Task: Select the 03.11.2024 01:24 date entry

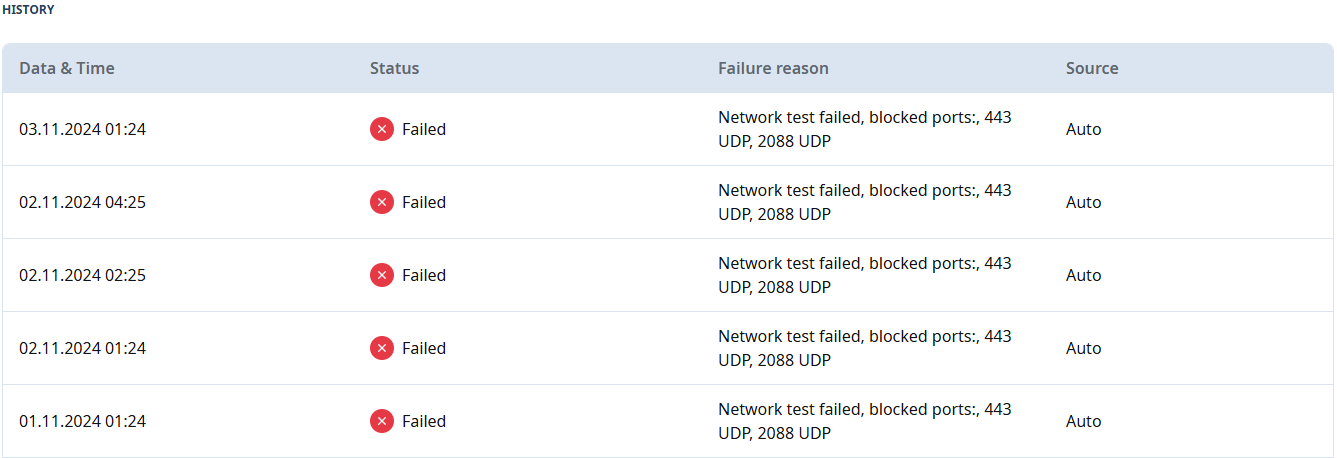Action: (x=82, y=129)
